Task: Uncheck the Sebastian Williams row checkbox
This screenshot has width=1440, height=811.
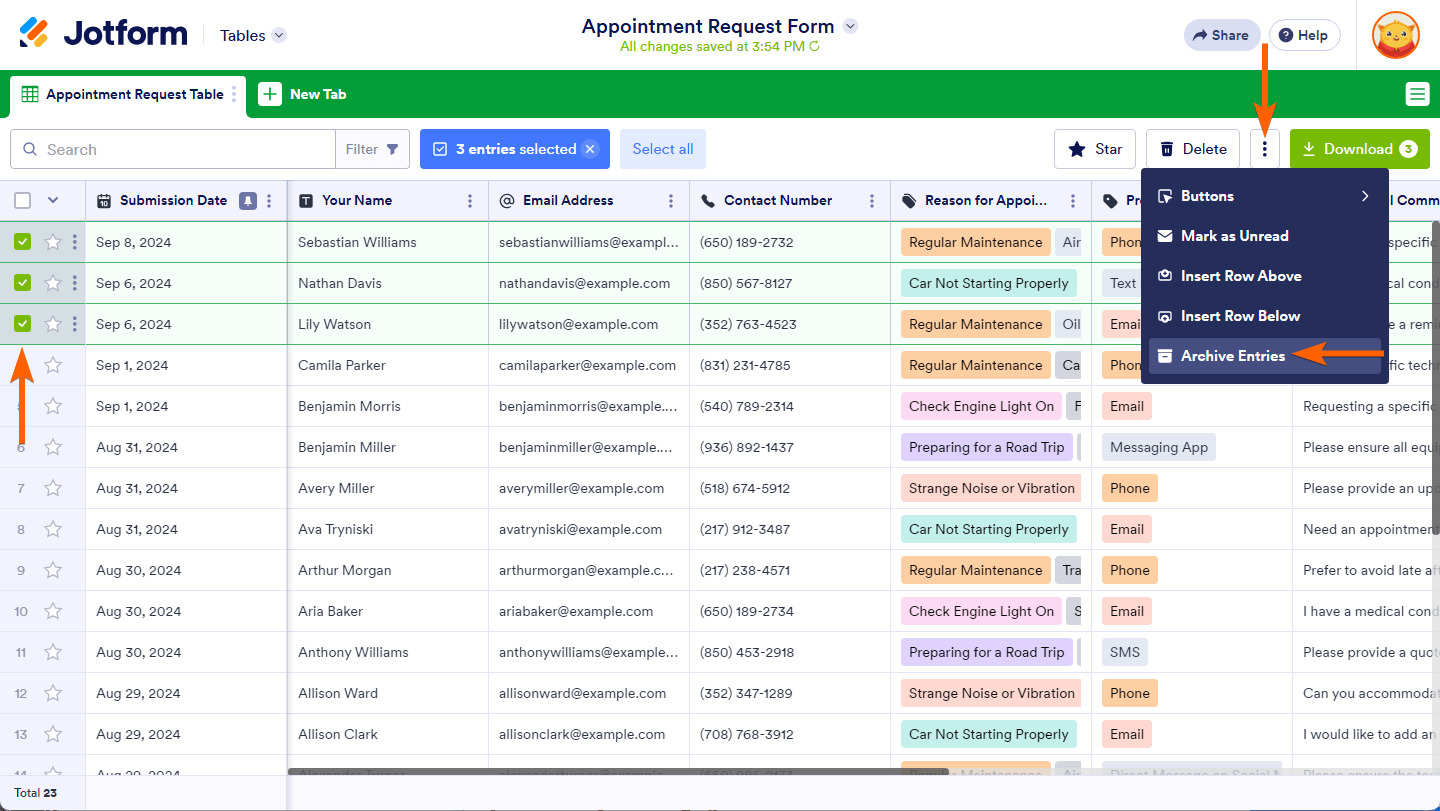Action: [x=23, y=242]
